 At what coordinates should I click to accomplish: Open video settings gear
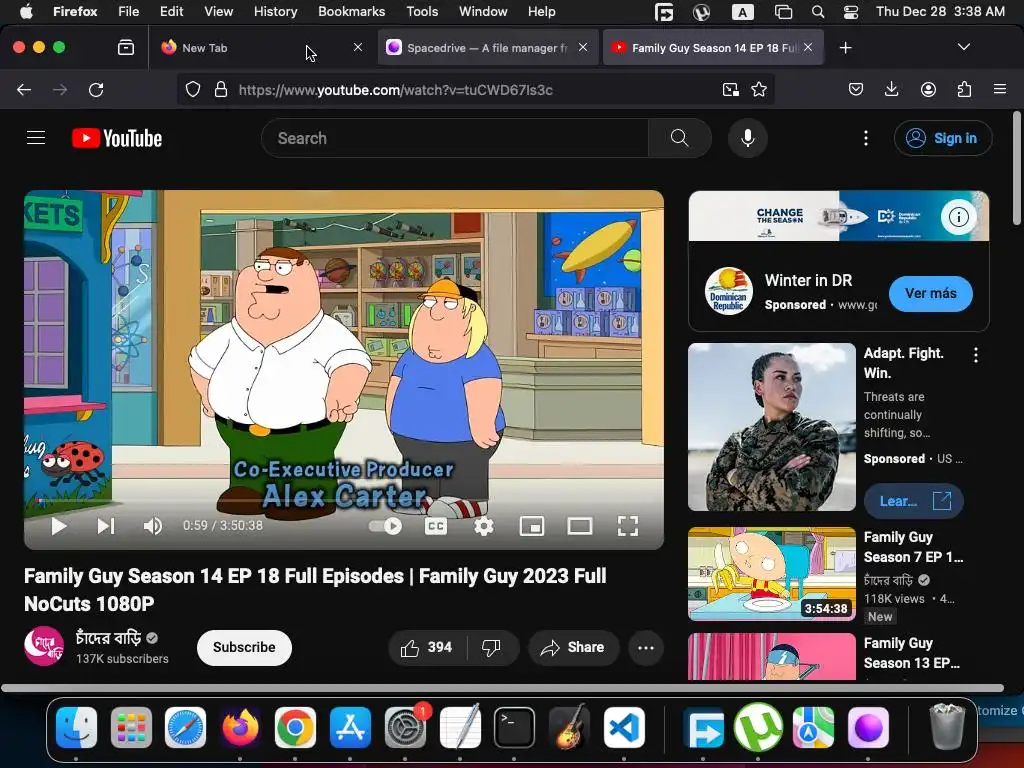(484, 526)
